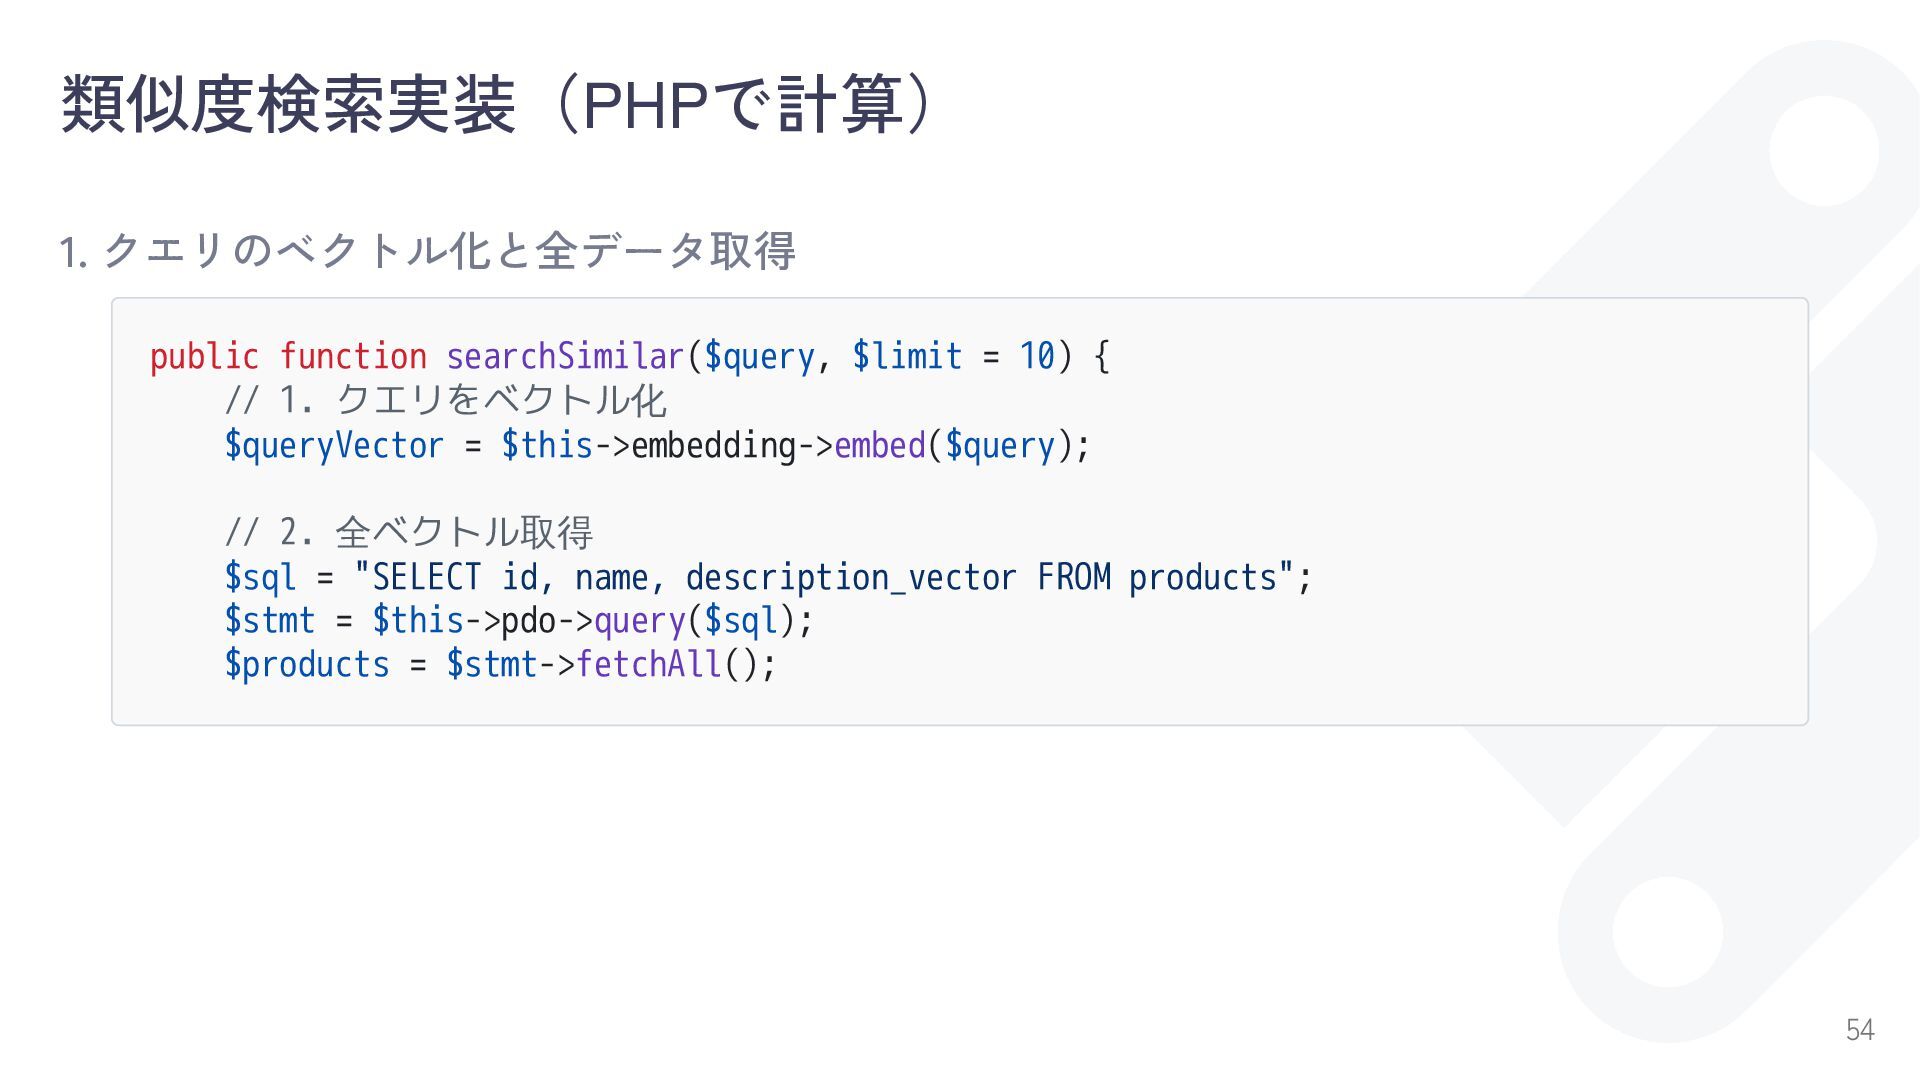Click the pdo query method call

pyautogui.click(x=640, y=621)
